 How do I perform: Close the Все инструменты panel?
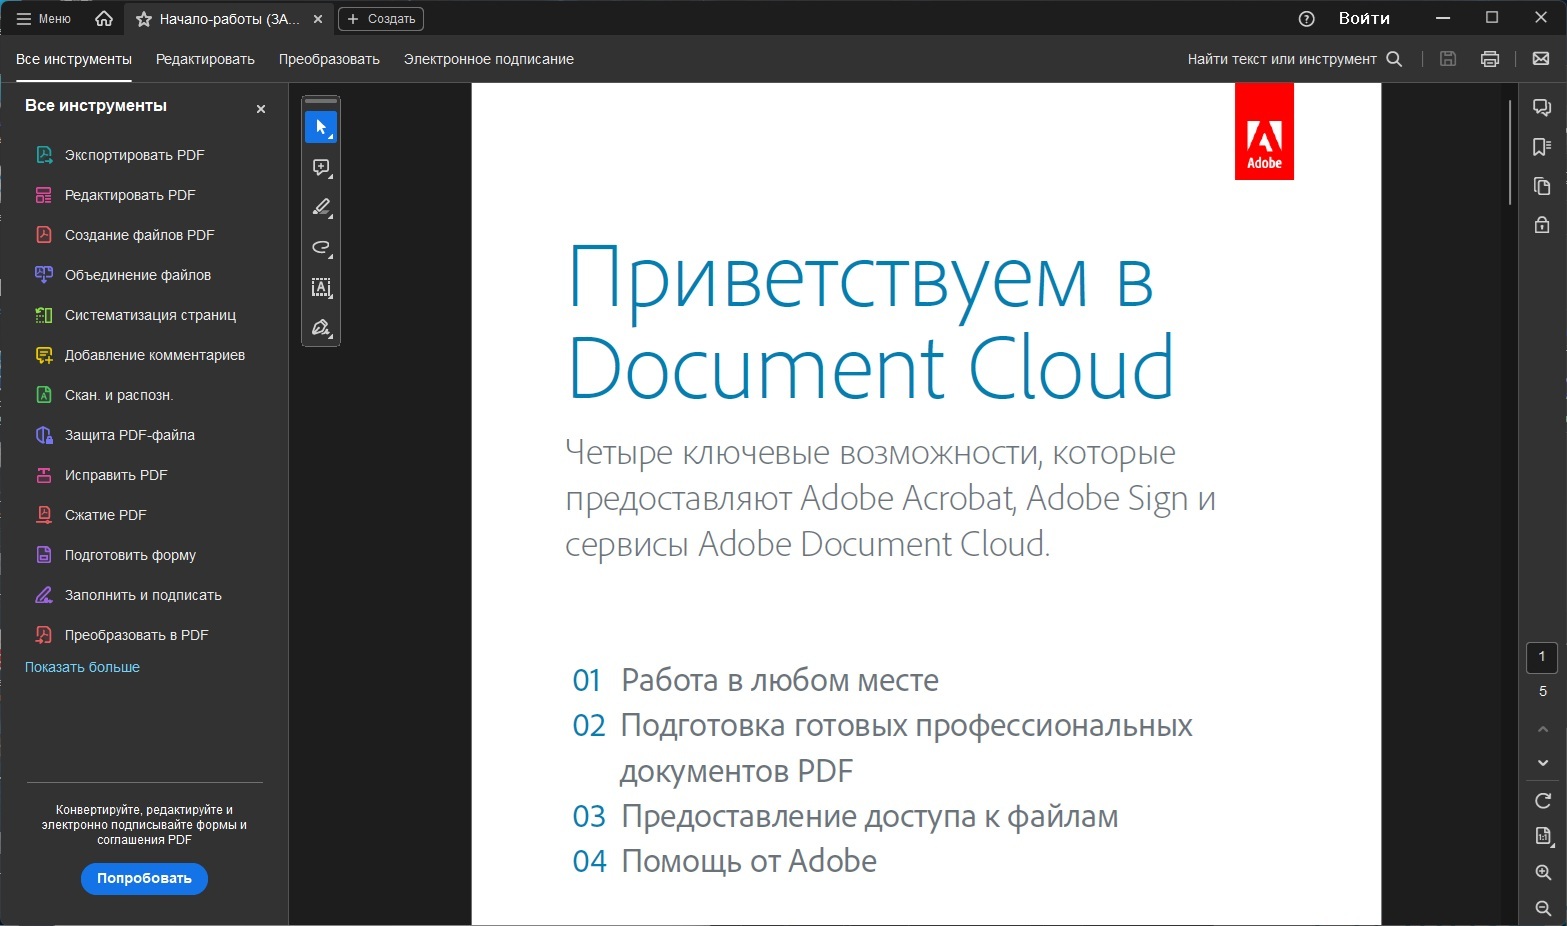click(261, 109)
